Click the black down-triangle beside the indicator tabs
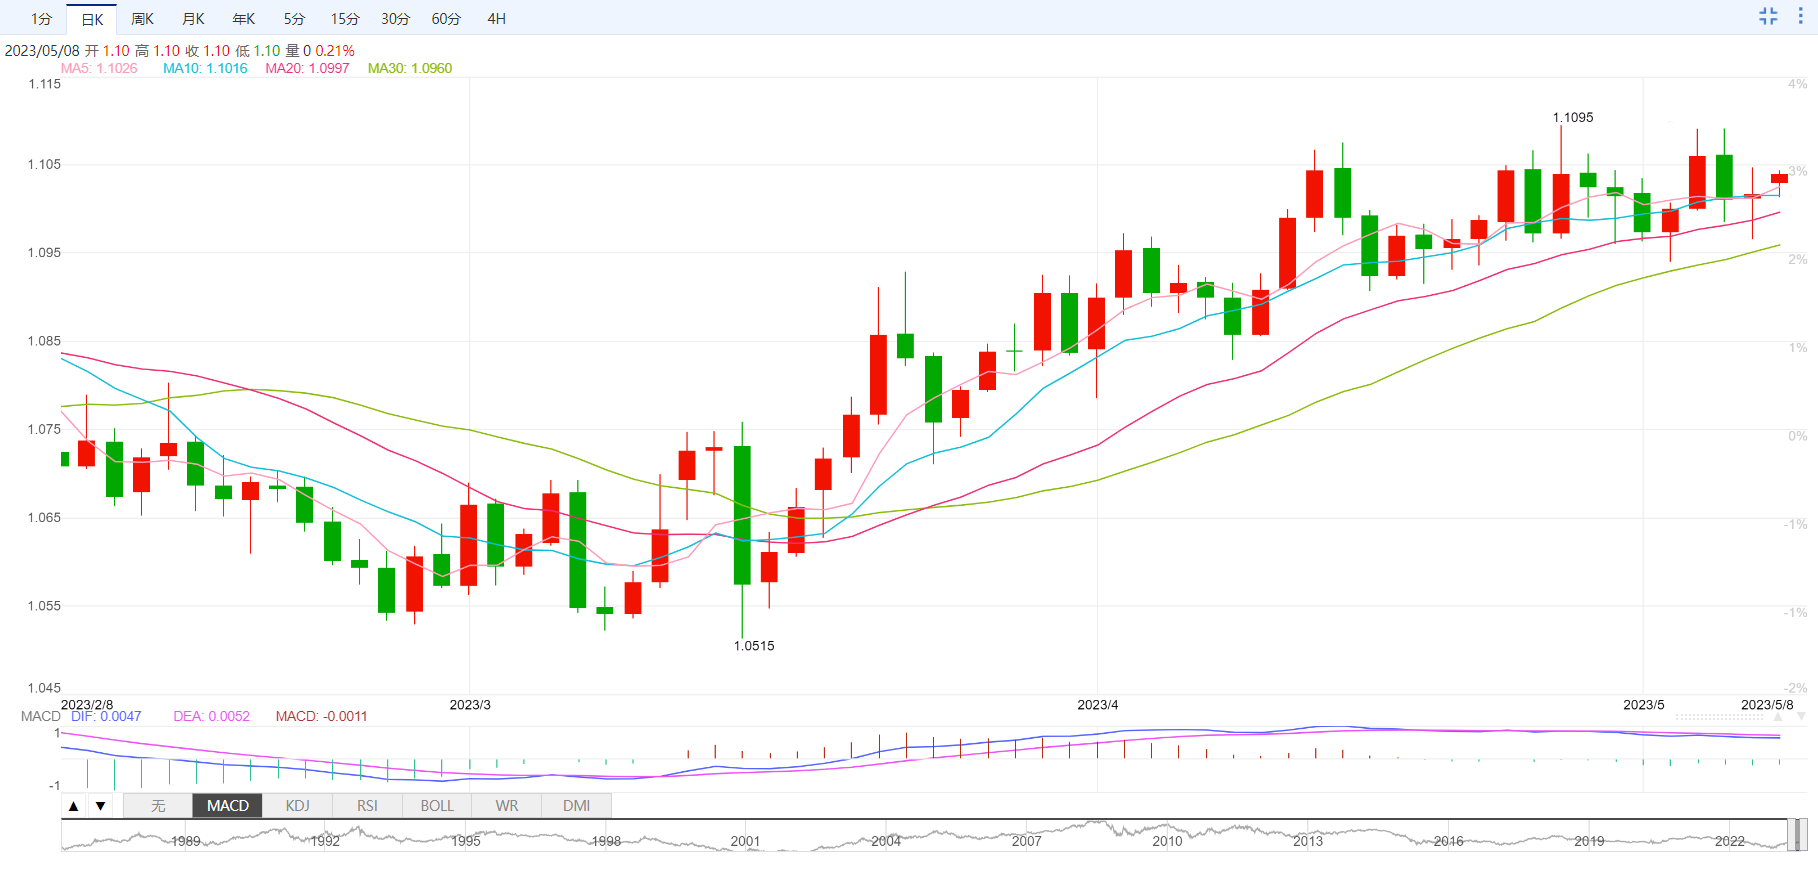Viewport: 1818px width, 882px height. [100, 806]
